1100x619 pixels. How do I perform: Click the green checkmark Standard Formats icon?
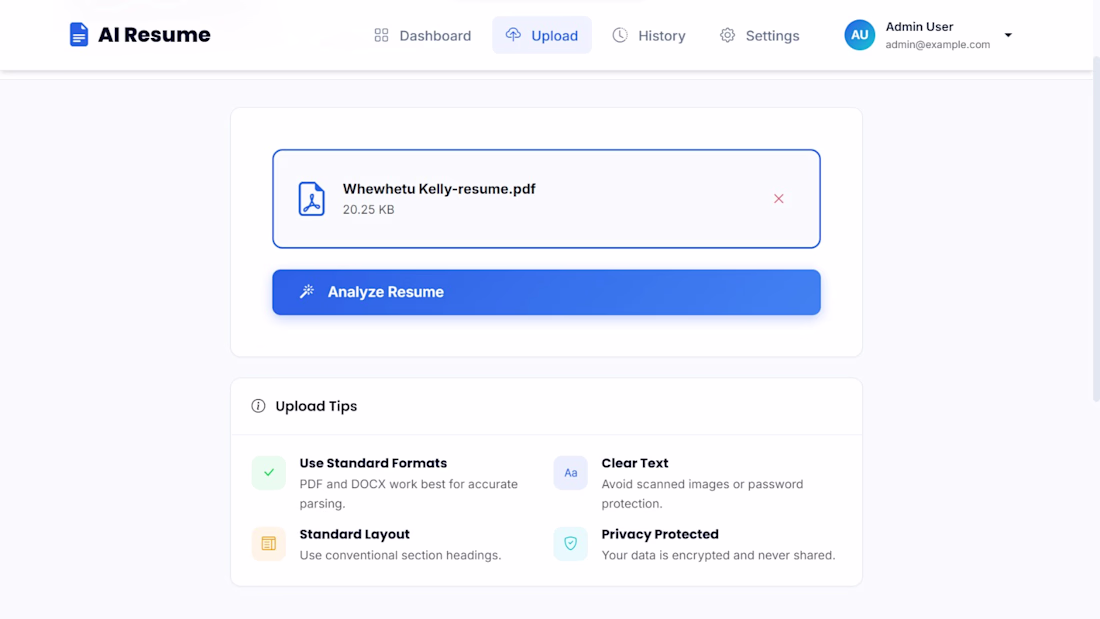[269, 472]
